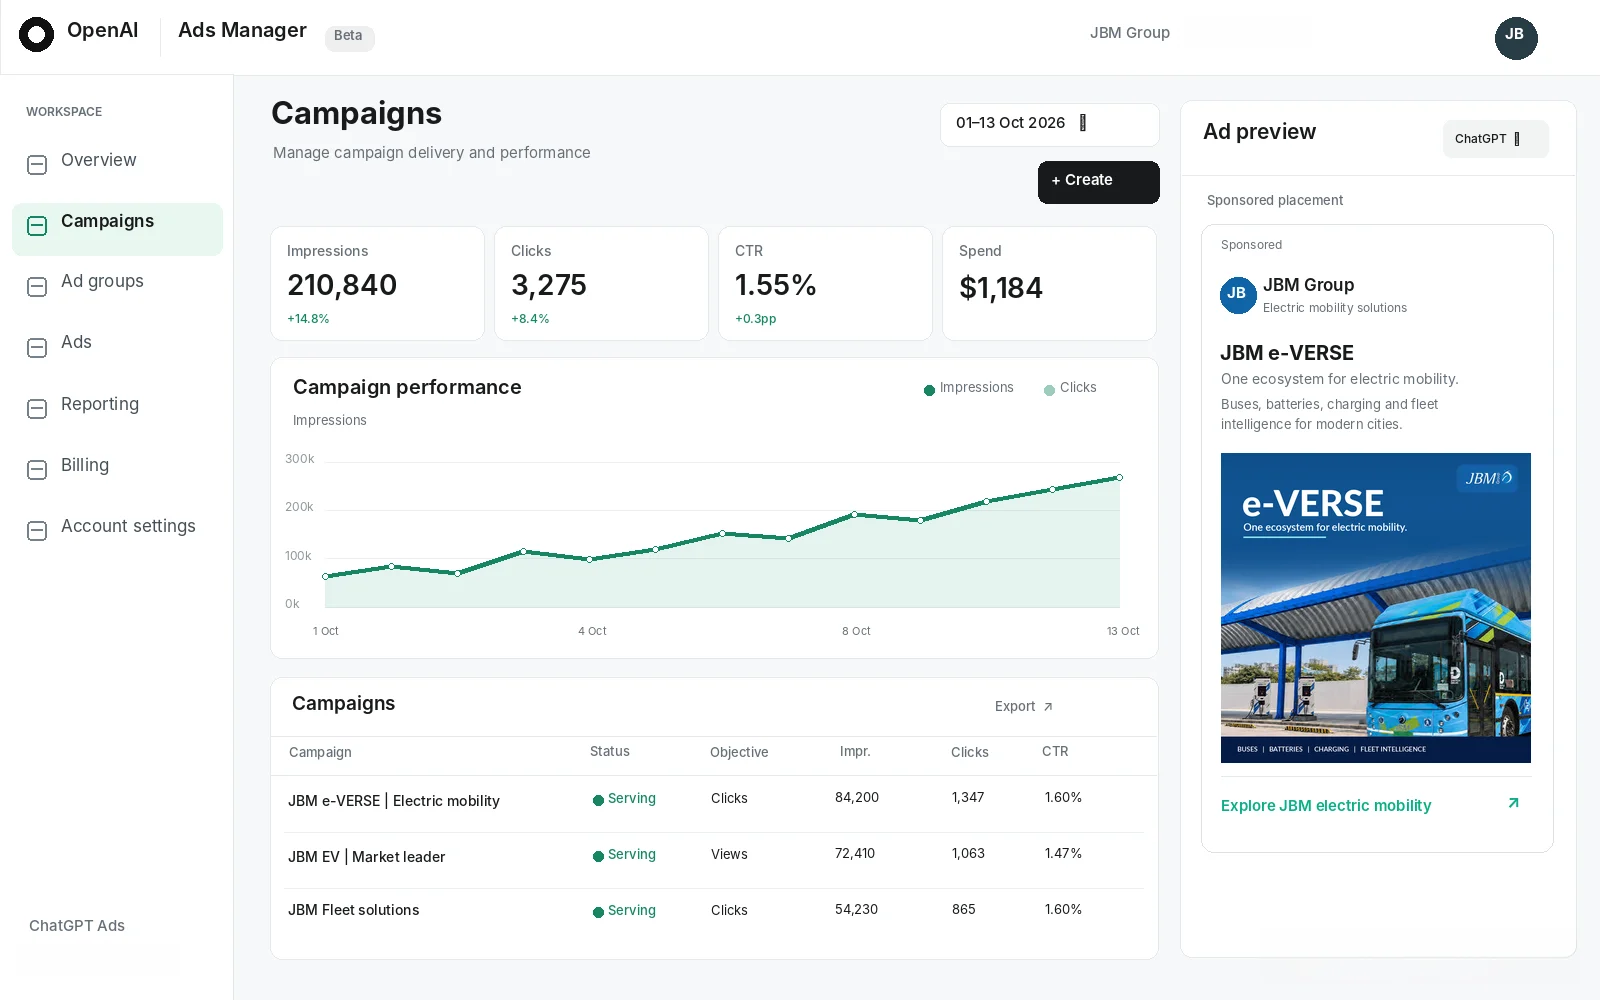Open the Clicks 3,275 metric card
The width and height of the screenshot is (1600, 1000).
[x=601, y=283]
